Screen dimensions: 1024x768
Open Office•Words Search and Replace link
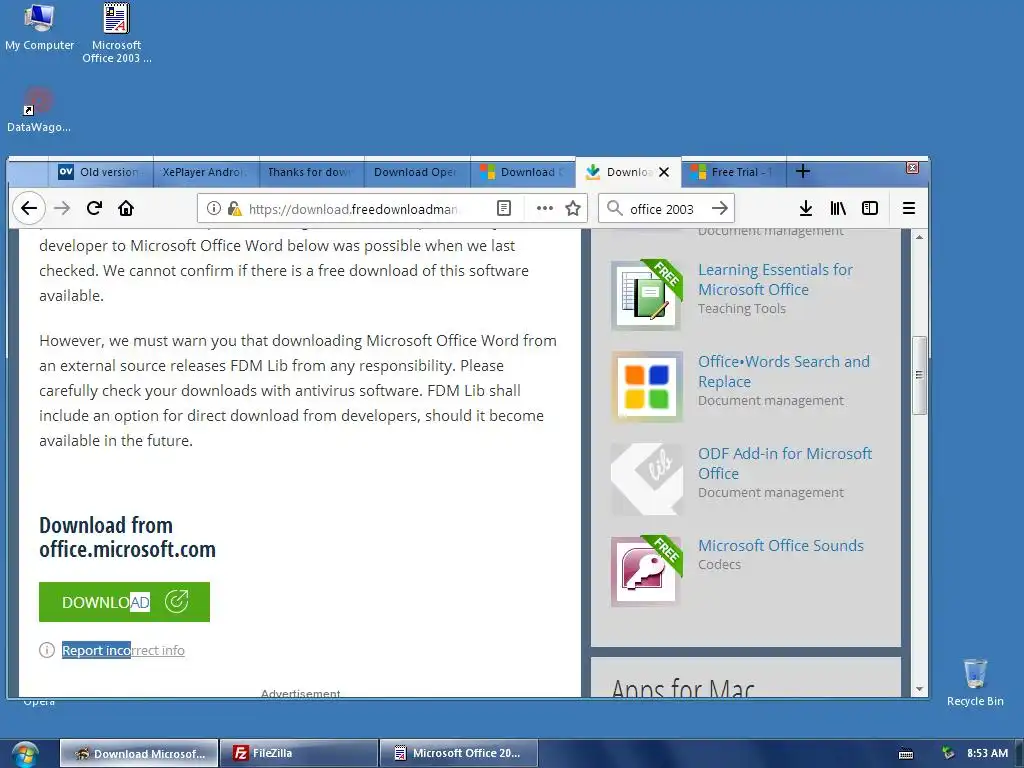click(x=784, y=371)
